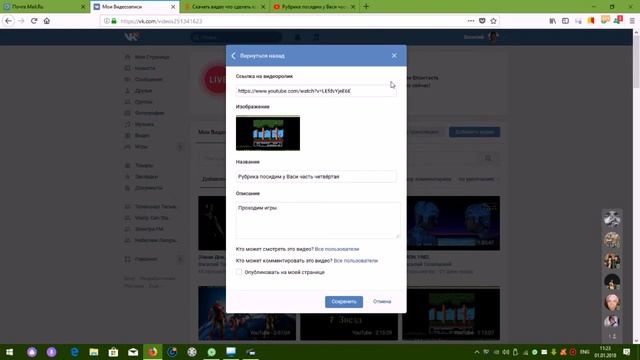Click Добавить видео button behind dialog
Image resolution: width=640 pixels, height=360 pixels.
(474, 132)
